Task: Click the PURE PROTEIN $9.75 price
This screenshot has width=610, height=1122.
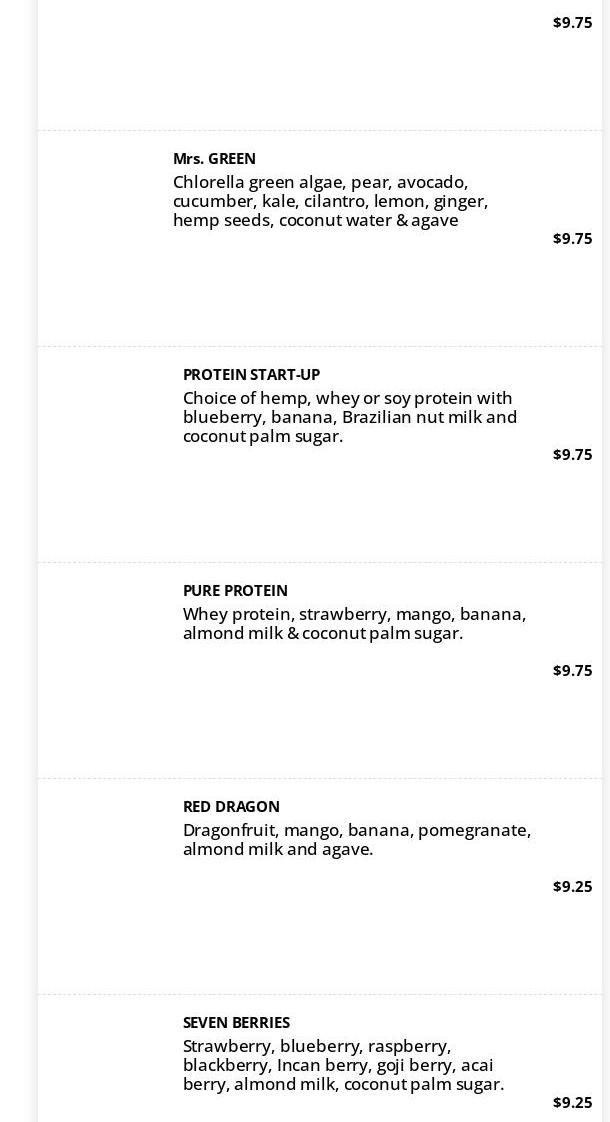Action: (x=572, y=671)
